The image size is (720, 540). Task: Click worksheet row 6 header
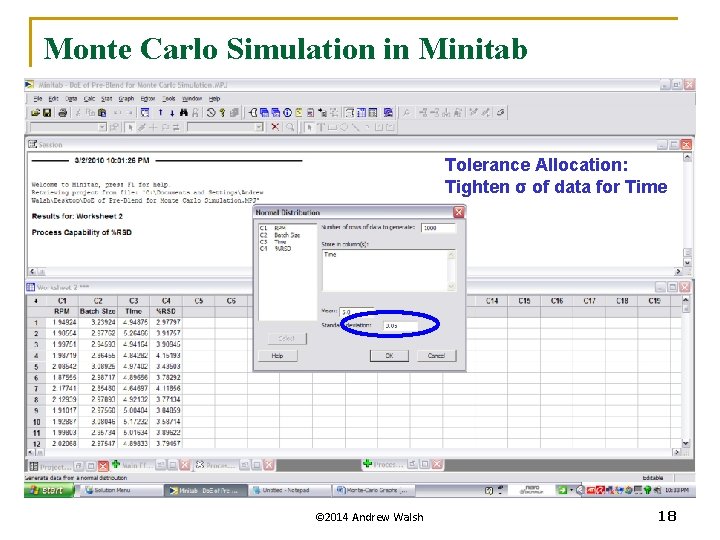36,378
